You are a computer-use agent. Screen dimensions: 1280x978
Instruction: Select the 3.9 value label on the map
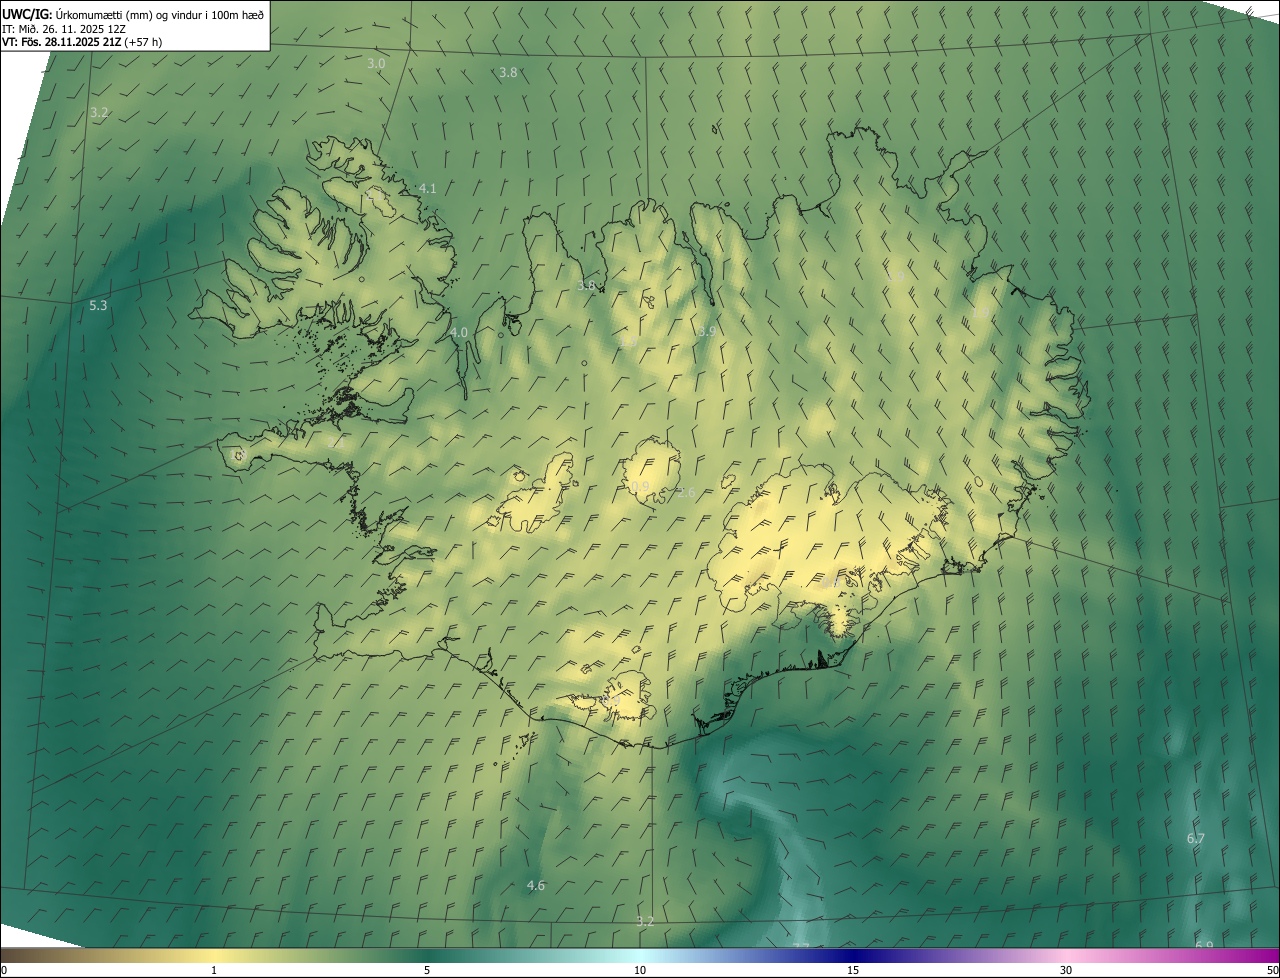coord(707,331)
